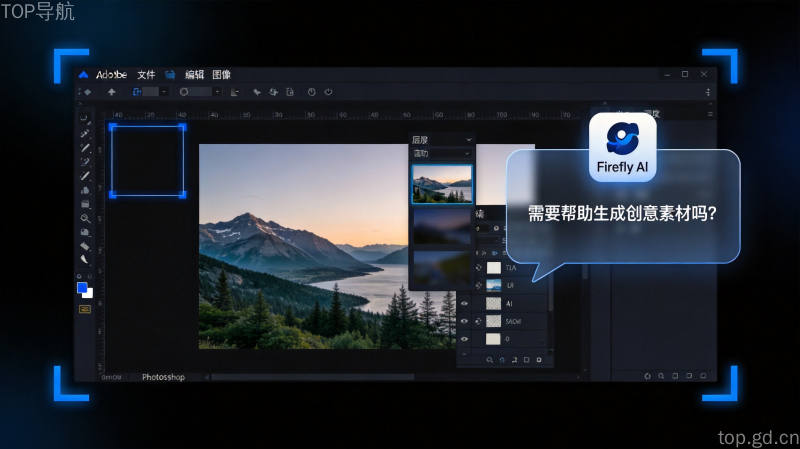Open the Adobe menu item
Viewport: 800px width, 449px height.
(111, 74)
